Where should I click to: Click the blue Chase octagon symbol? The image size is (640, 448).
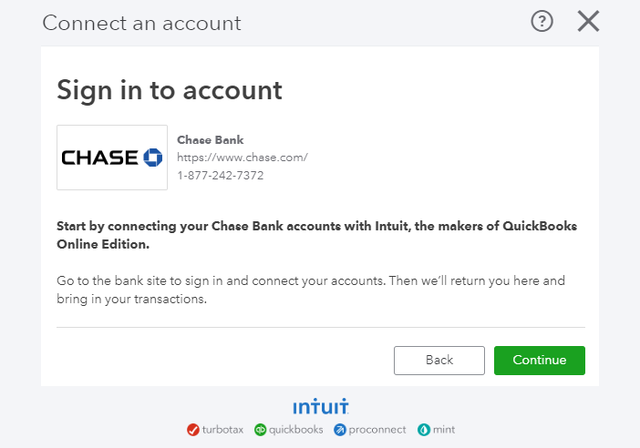coord(153,157)
